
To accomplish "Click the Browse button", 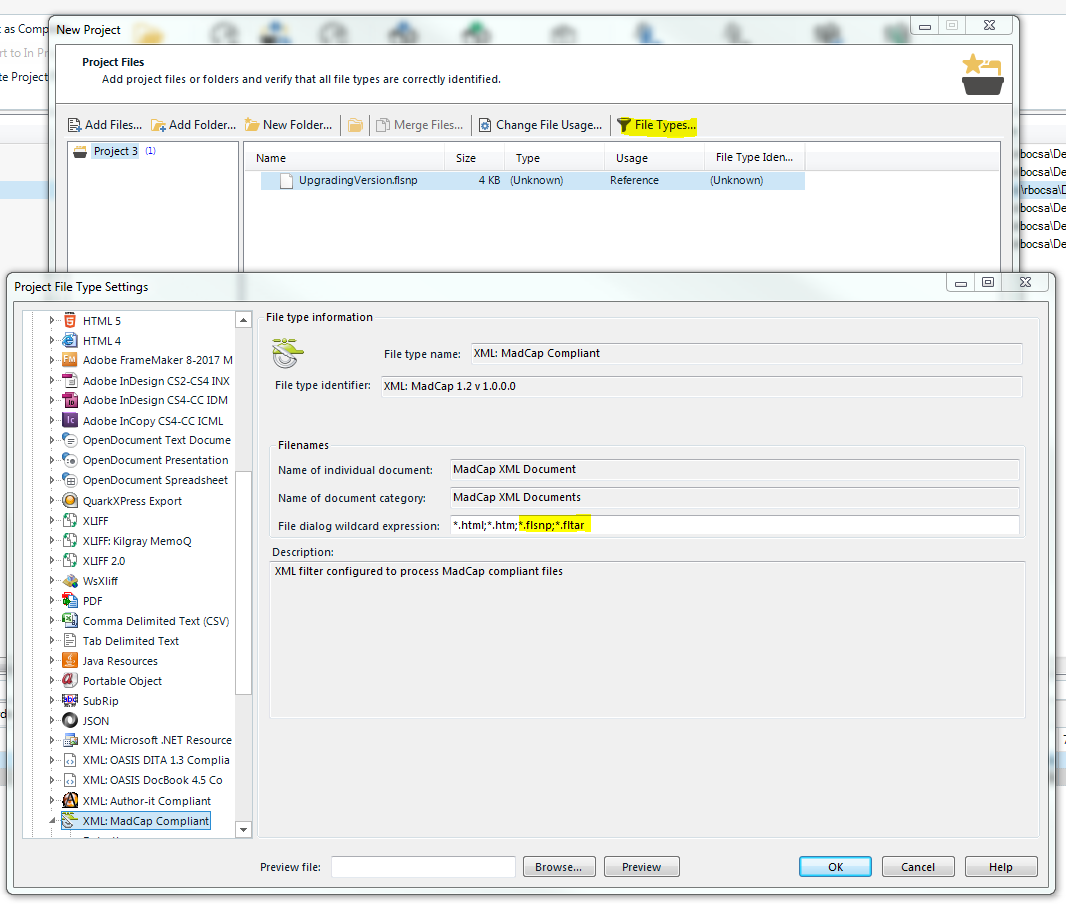I will 559,867.
